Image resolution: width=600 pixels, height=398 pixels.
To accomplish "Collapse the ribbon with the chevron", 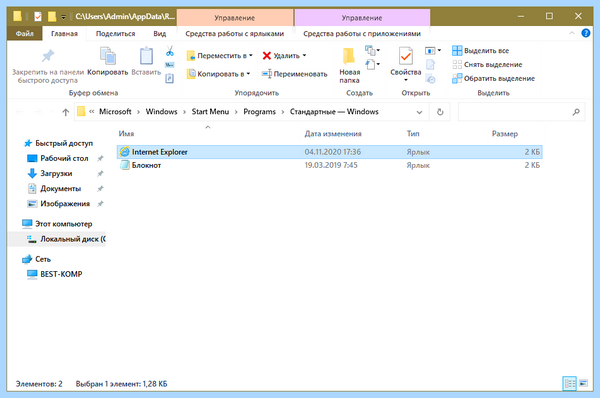I will click(x=572, y=33).
